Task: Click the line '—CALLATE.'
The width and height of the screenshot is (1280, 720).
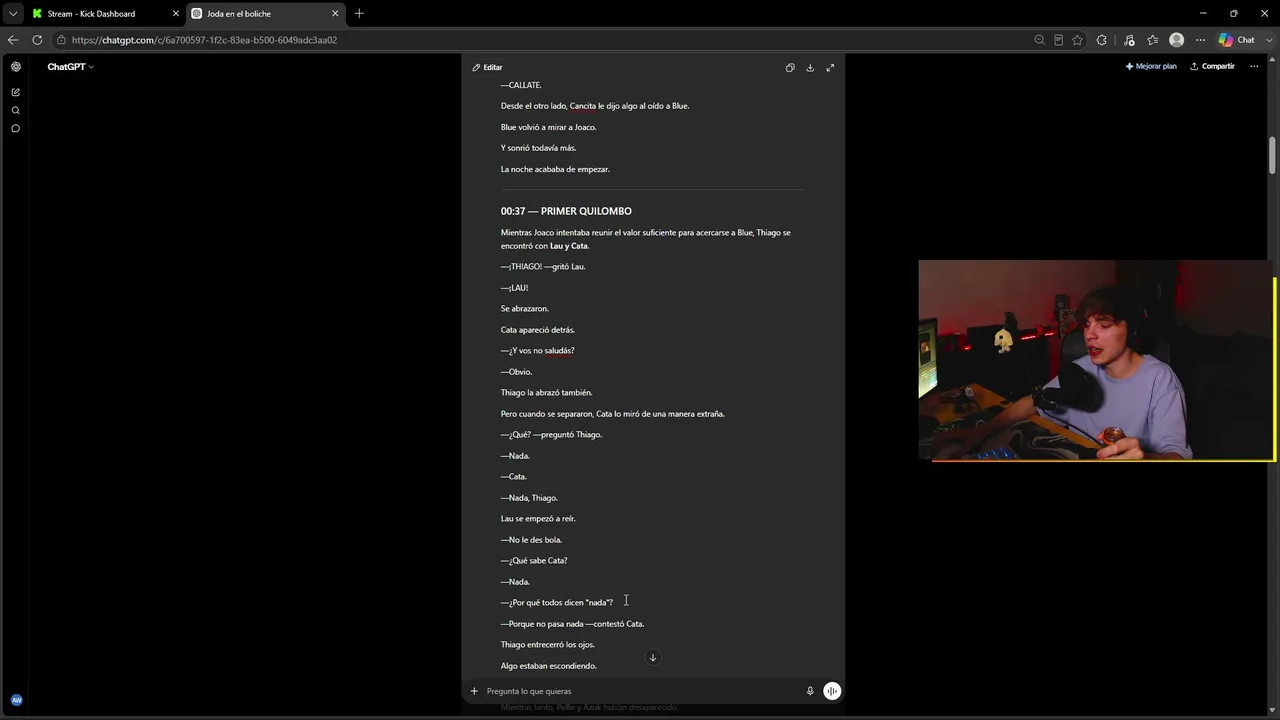Action: pyautogui.click(x=521, y=85)
